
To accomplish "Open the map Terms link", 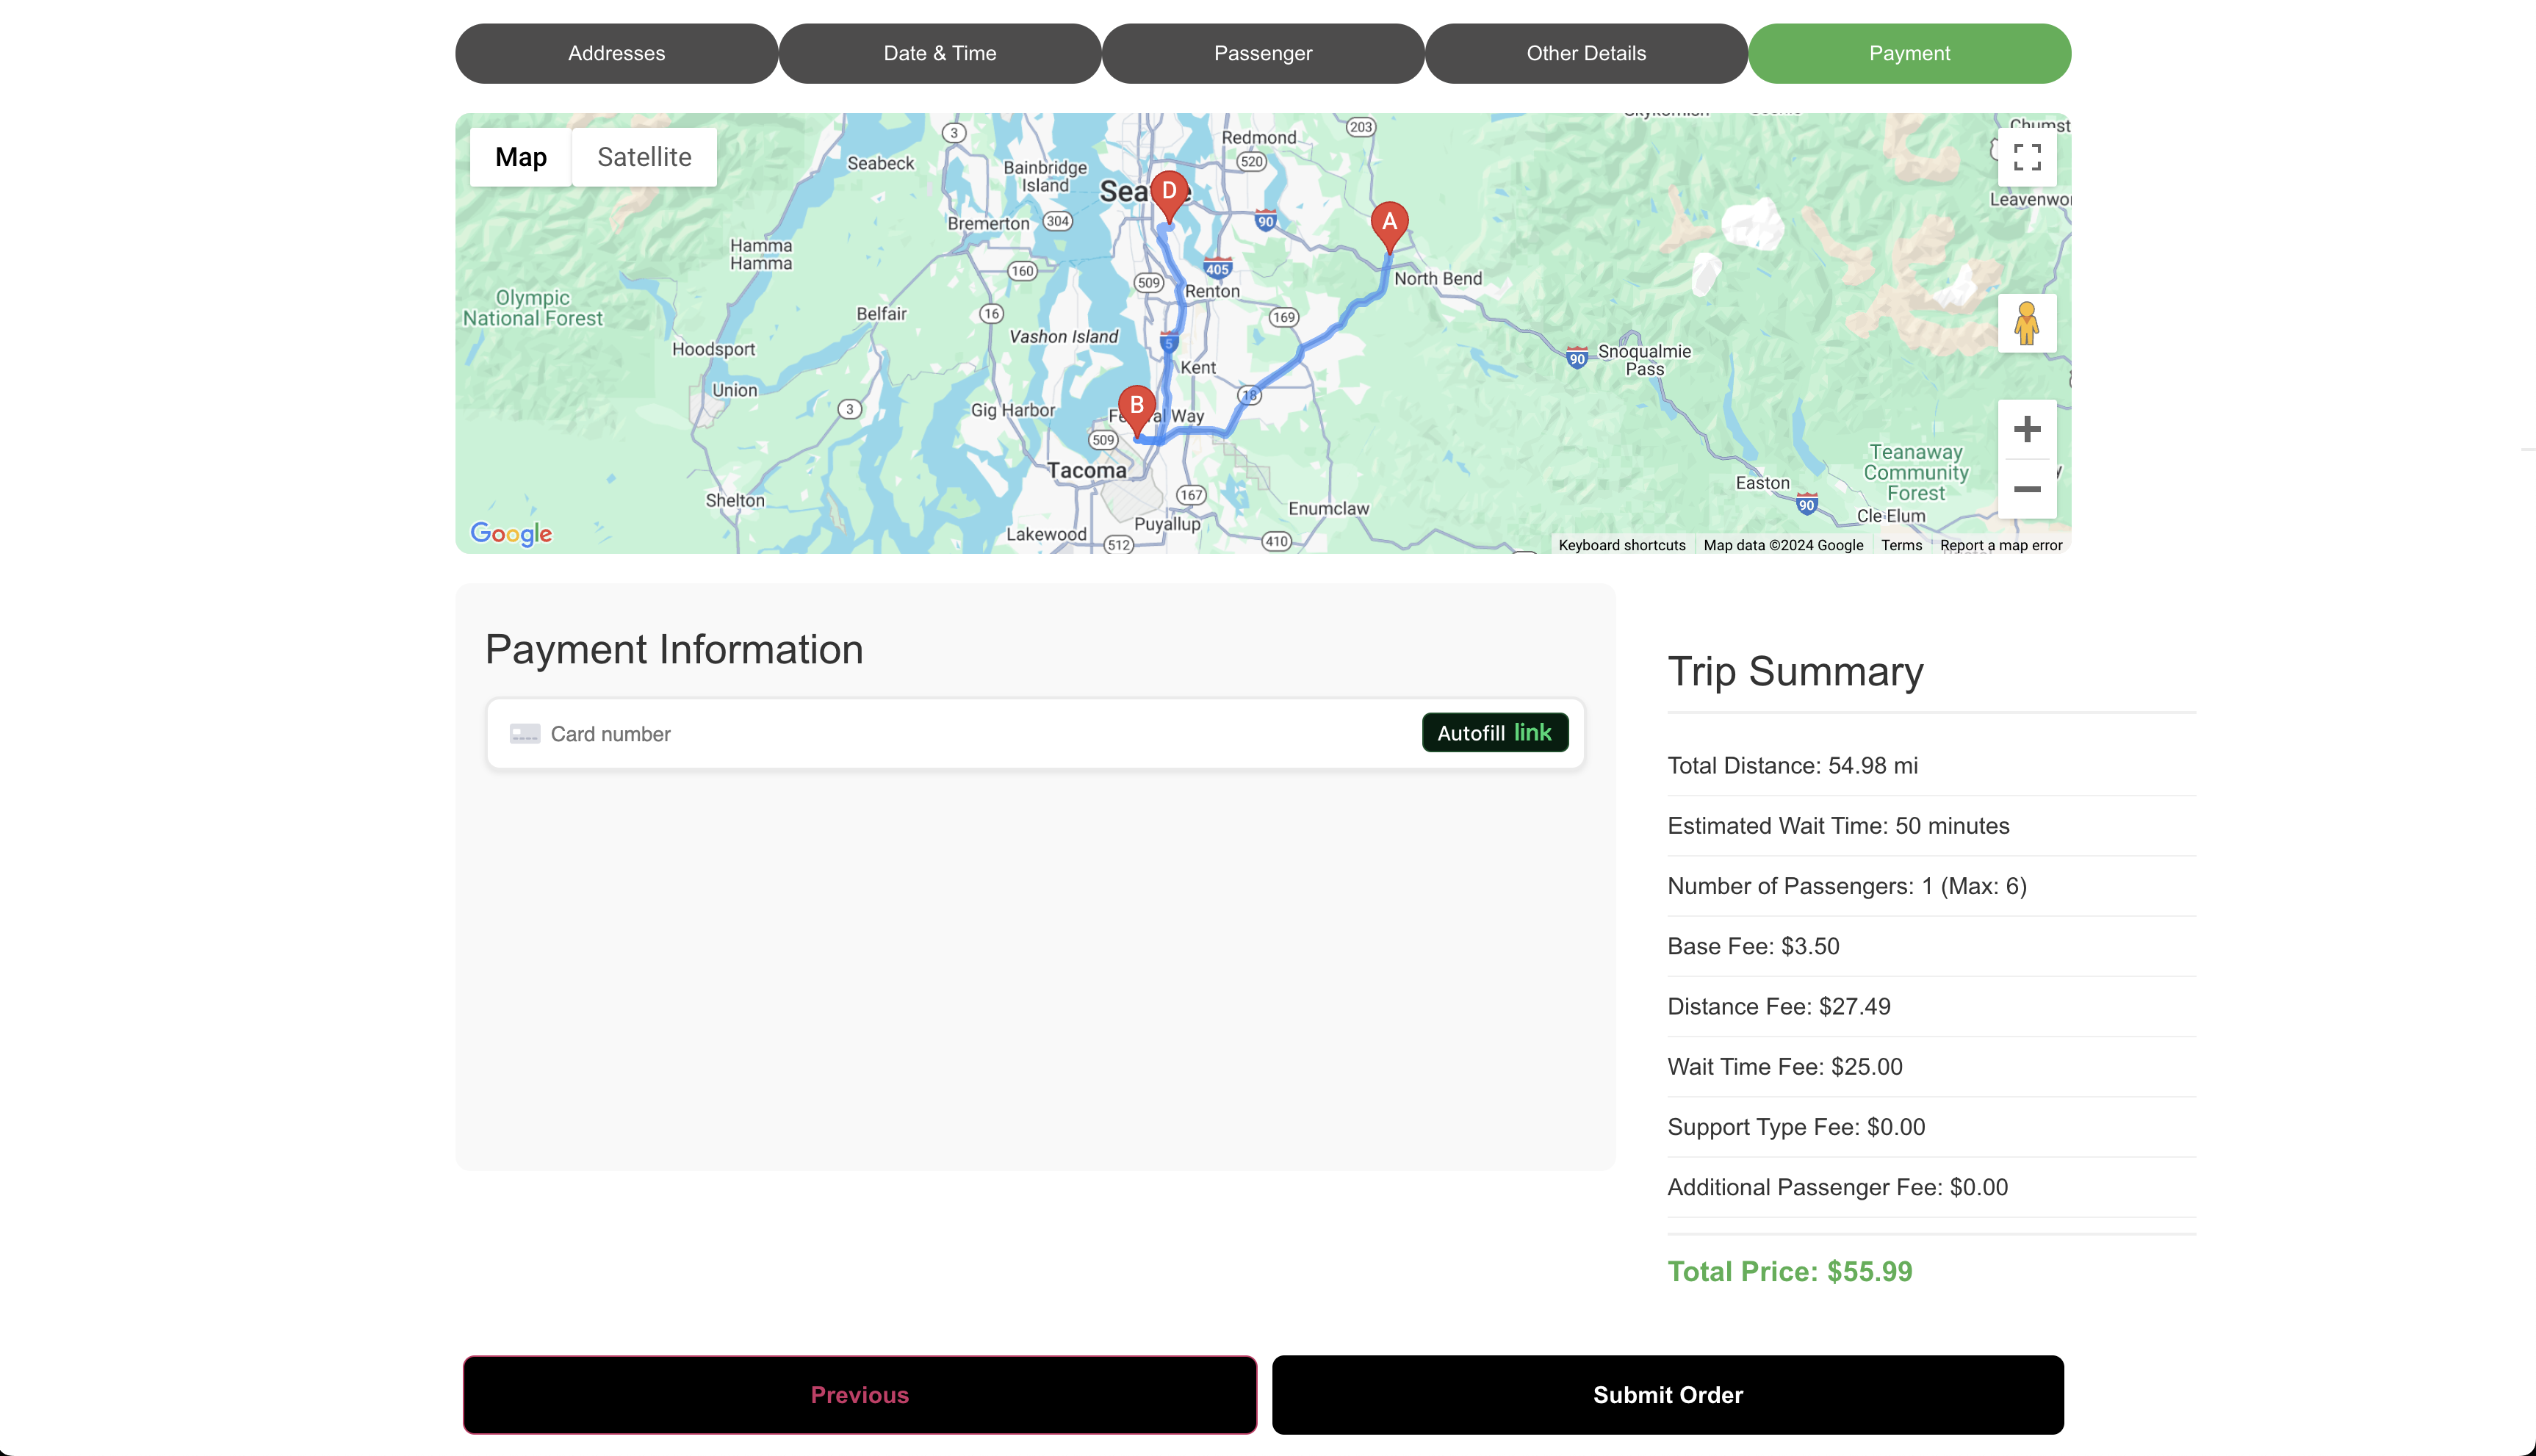I will coord(1901,545).
